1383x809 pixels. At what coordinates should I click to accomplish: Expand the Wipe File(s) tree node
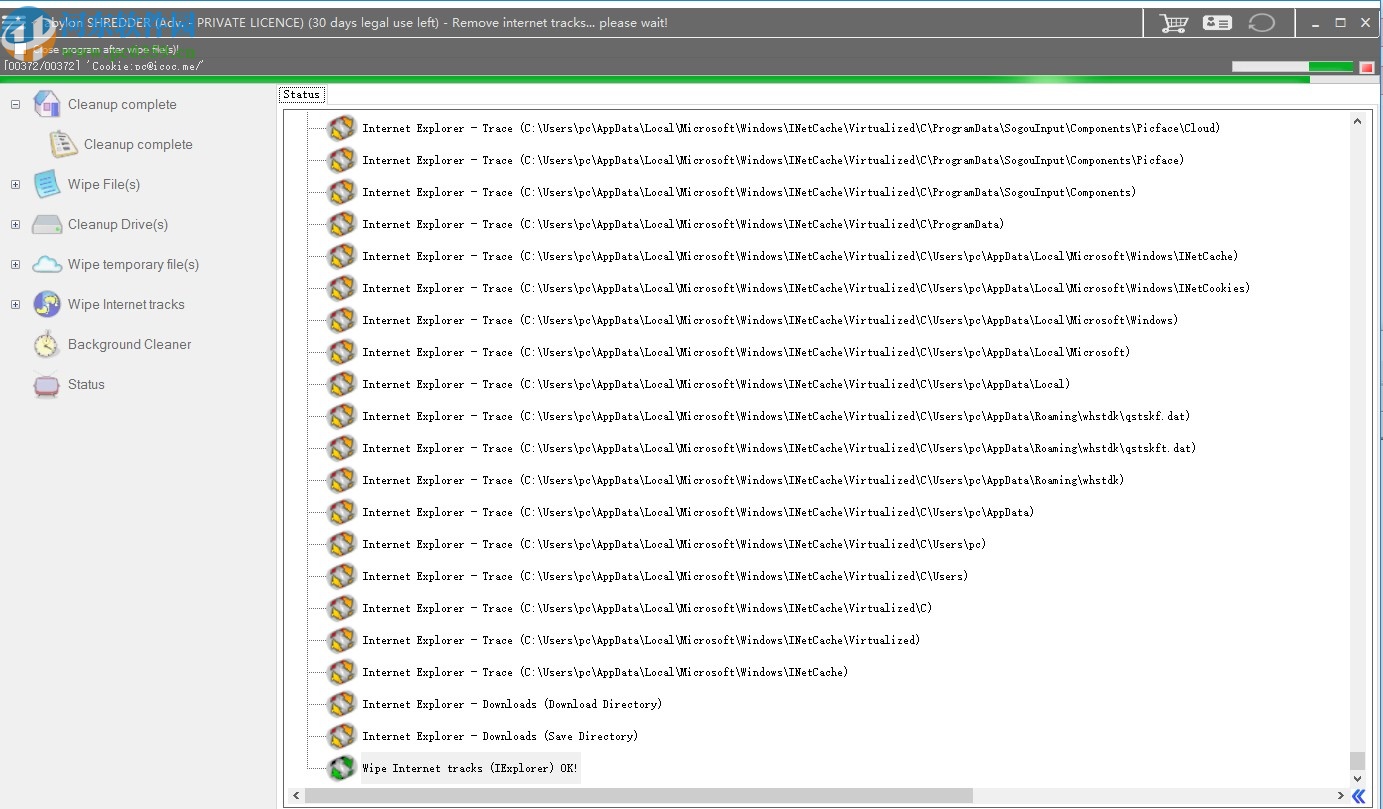pyautogui.click(x=15, y=184)
